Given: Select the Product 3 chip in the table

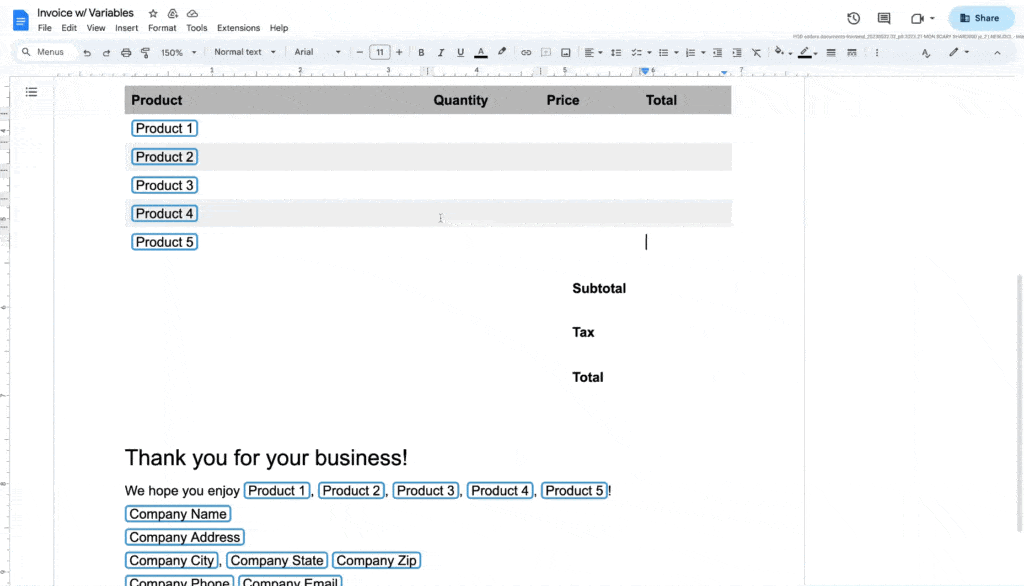Looking at the screenshot, I should [165, 185].
